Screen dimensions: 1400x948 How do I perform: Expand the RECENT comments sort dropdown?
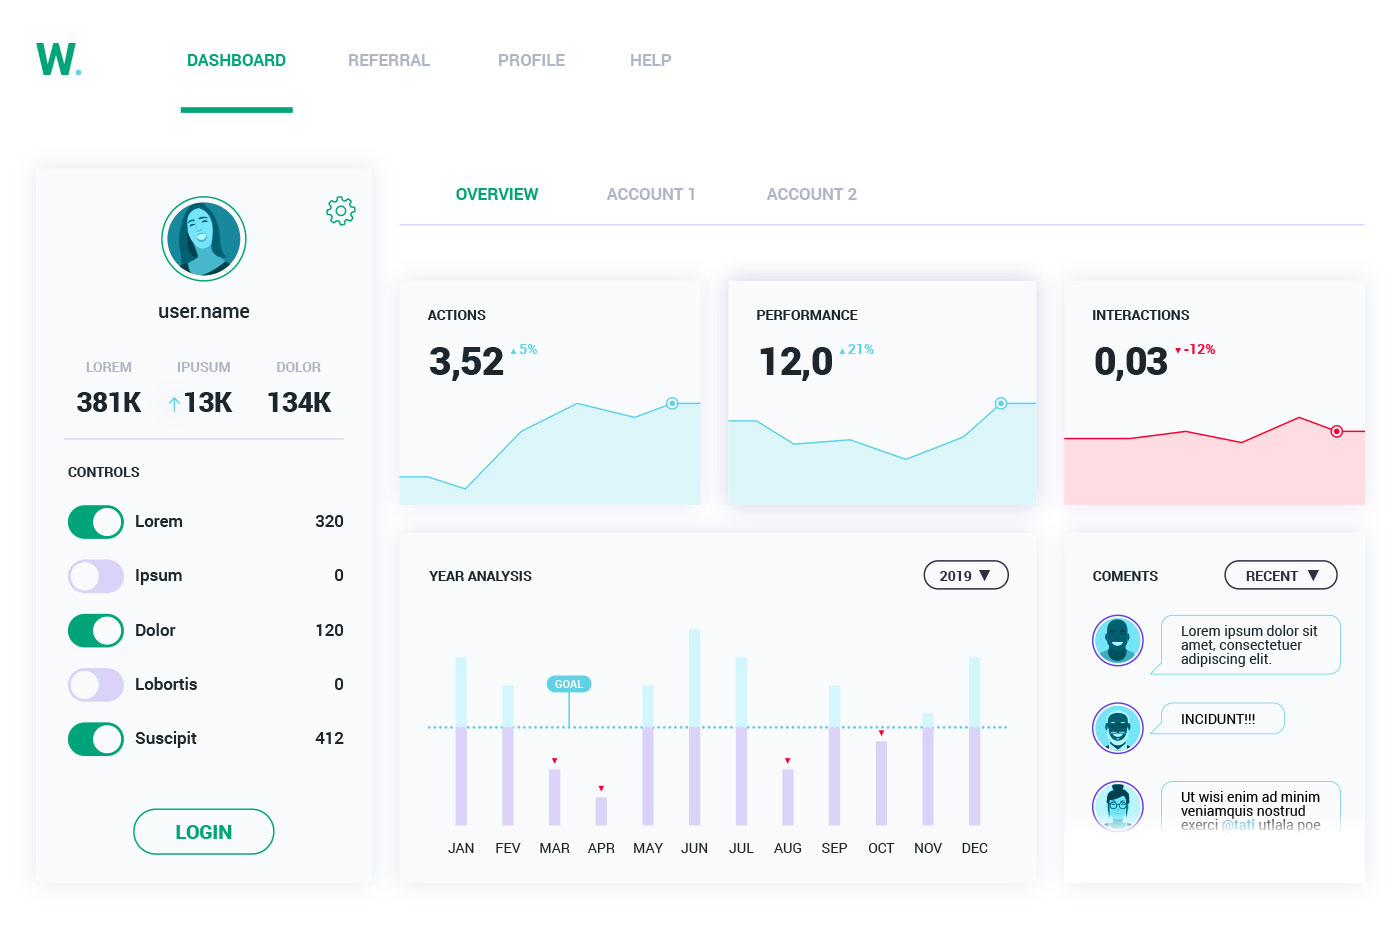pyautogui.click(x=1280, y=576)
